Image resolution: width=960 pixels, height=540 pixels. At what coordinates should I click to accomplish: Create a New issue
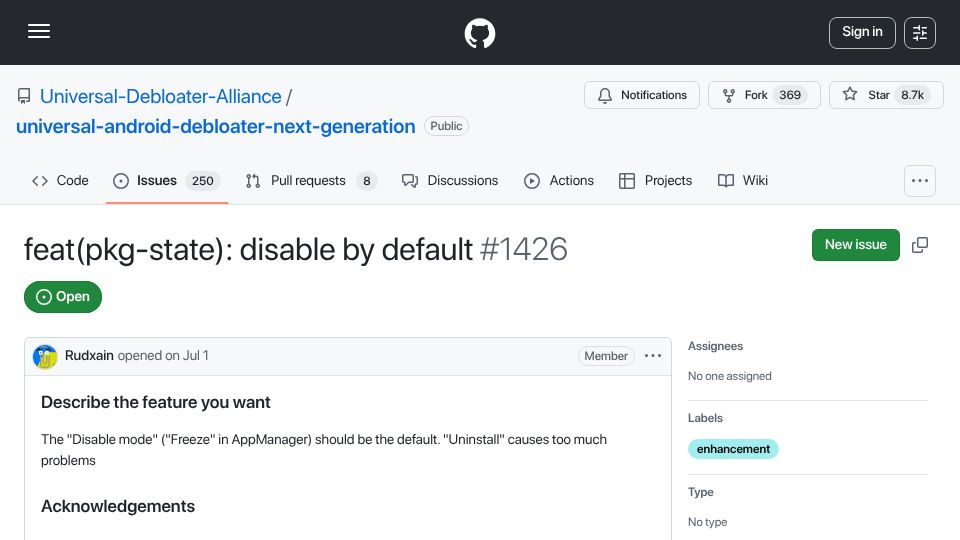(x=855, y=245)
